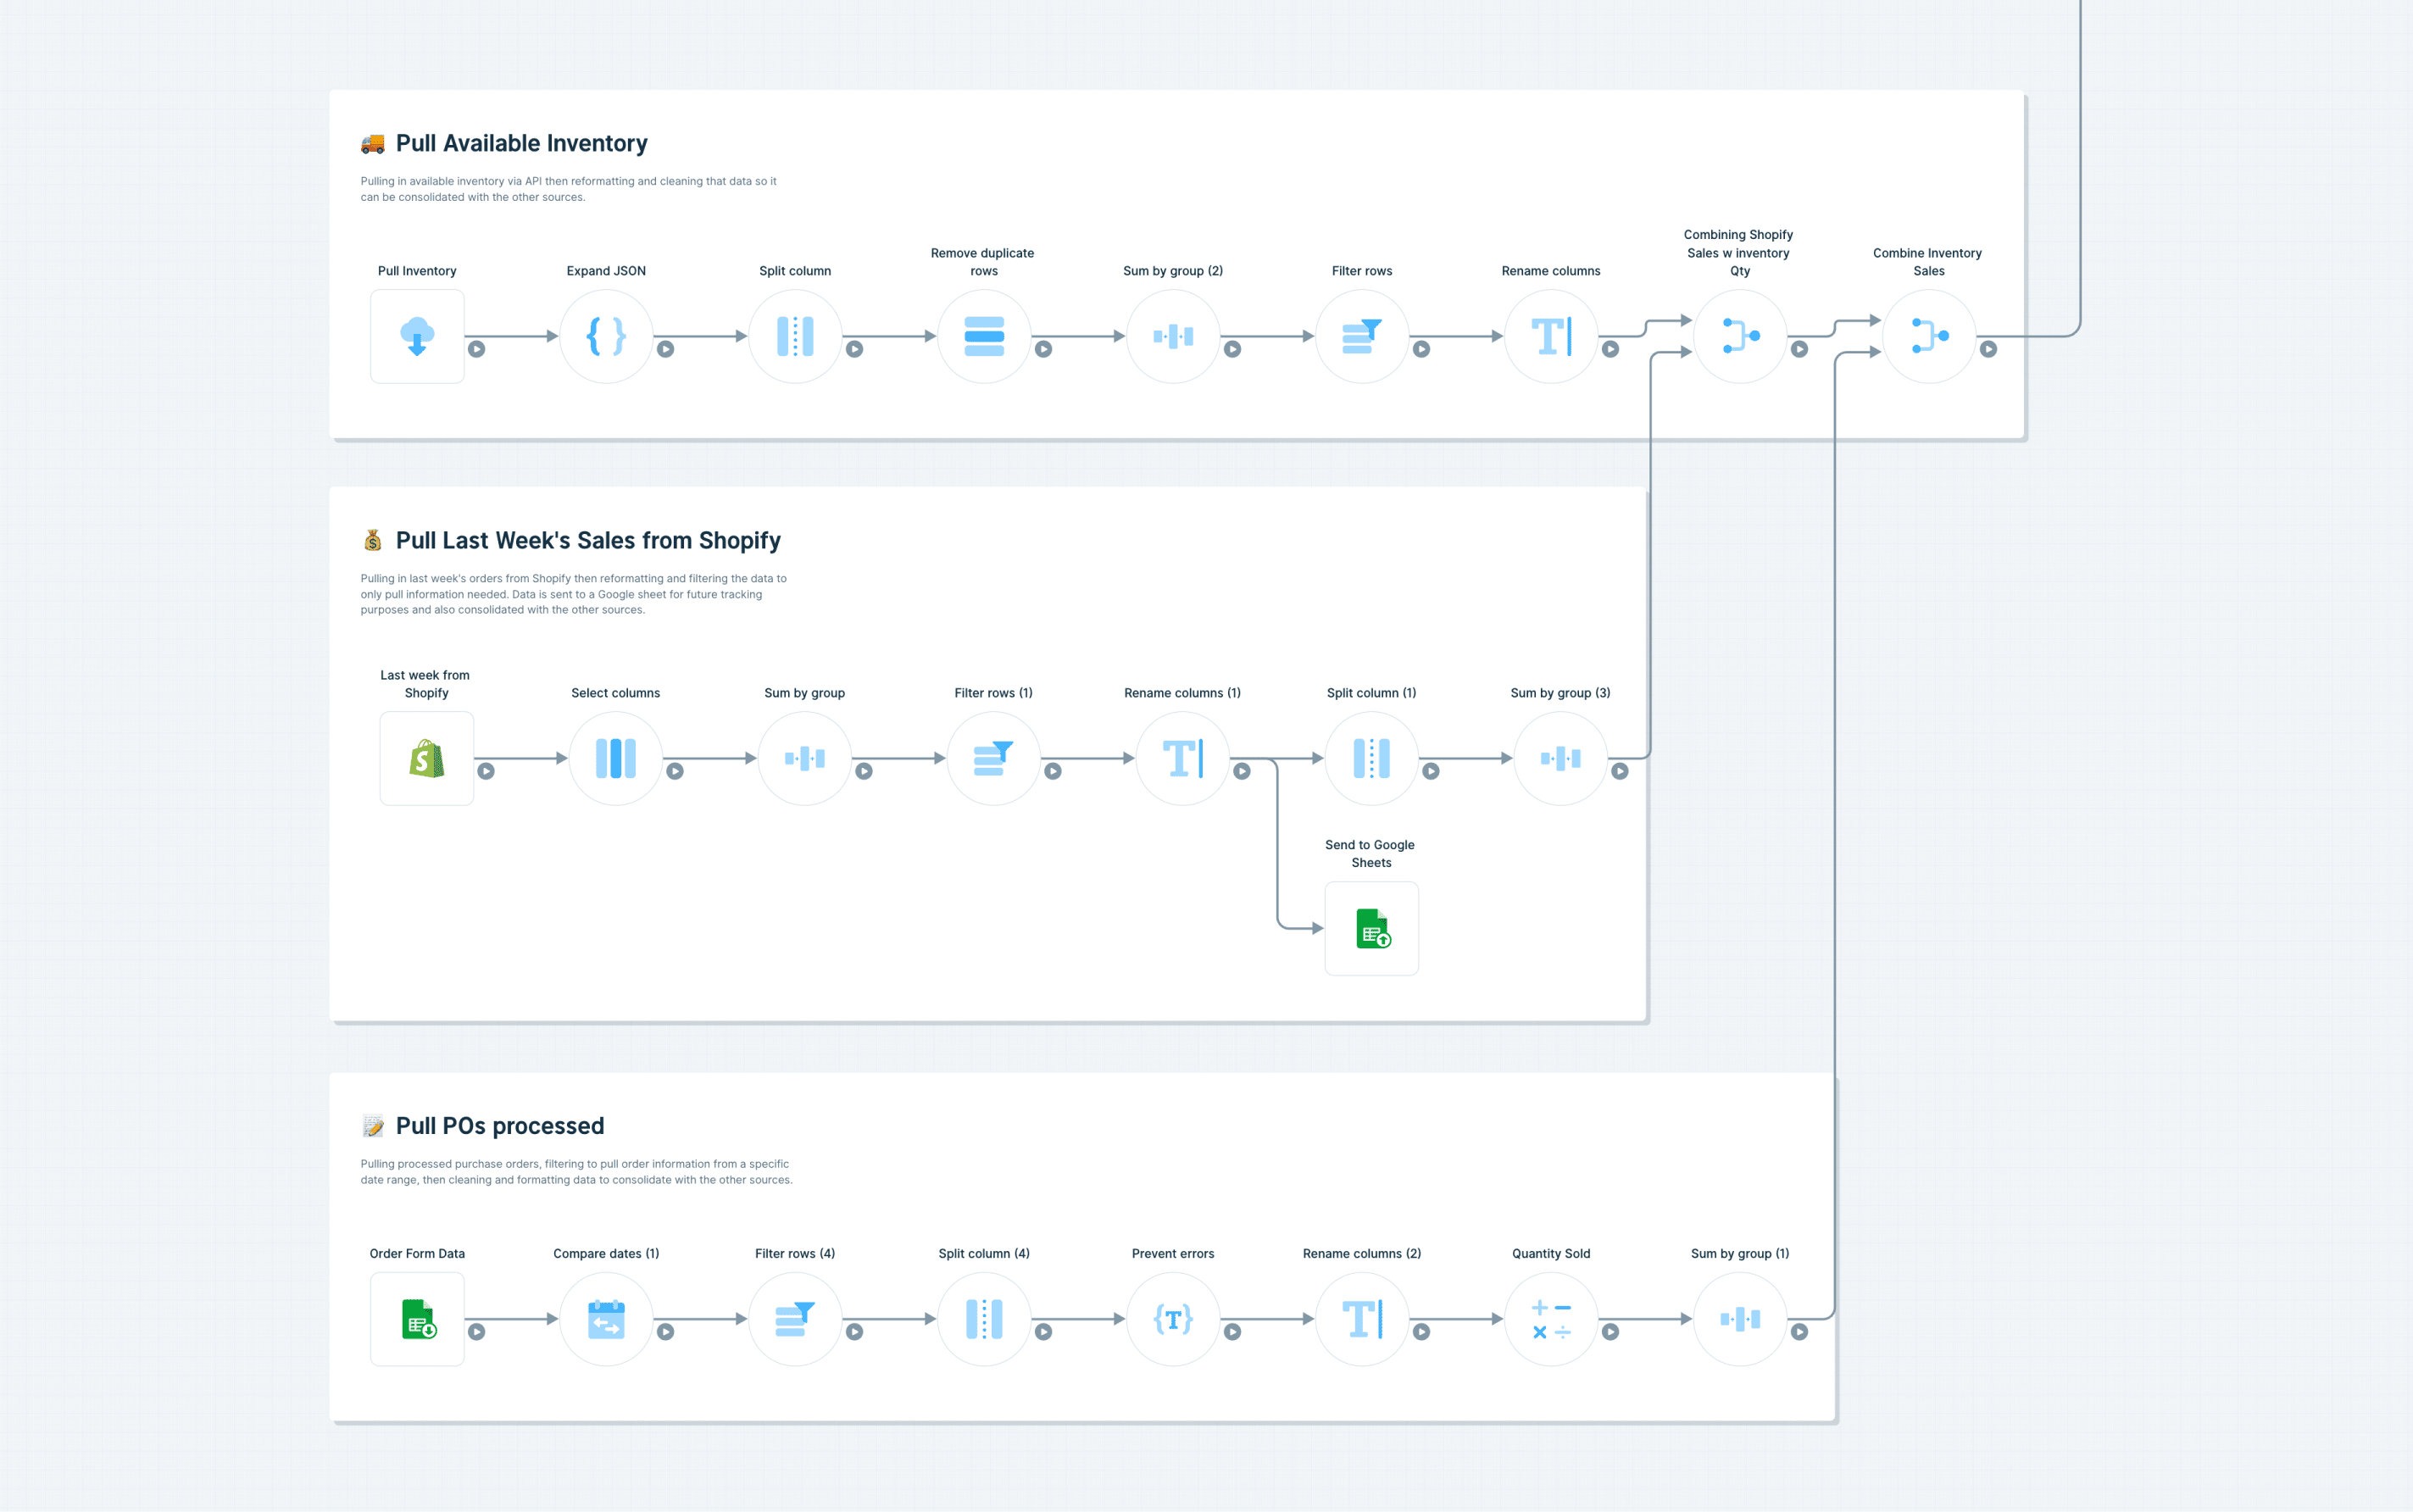Run the Expand JSON step play button
The image size is (2413, 1512).
tap(666, 349)
